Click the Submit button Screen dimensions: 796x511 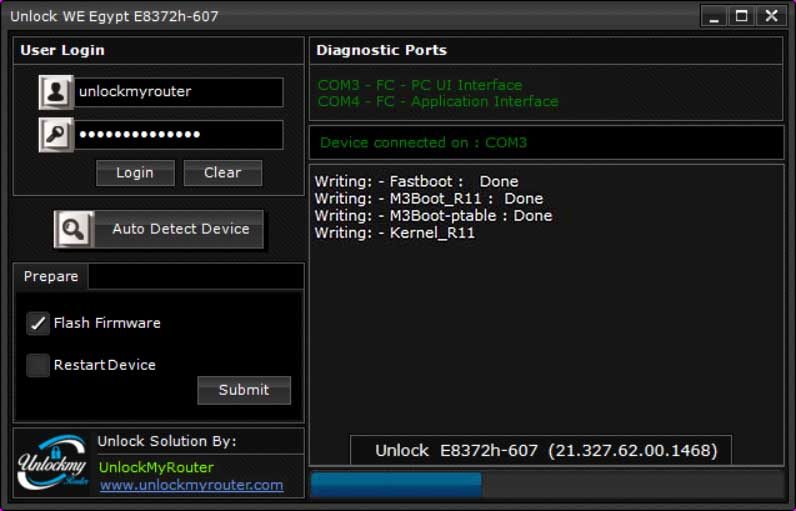click(243, 390)
